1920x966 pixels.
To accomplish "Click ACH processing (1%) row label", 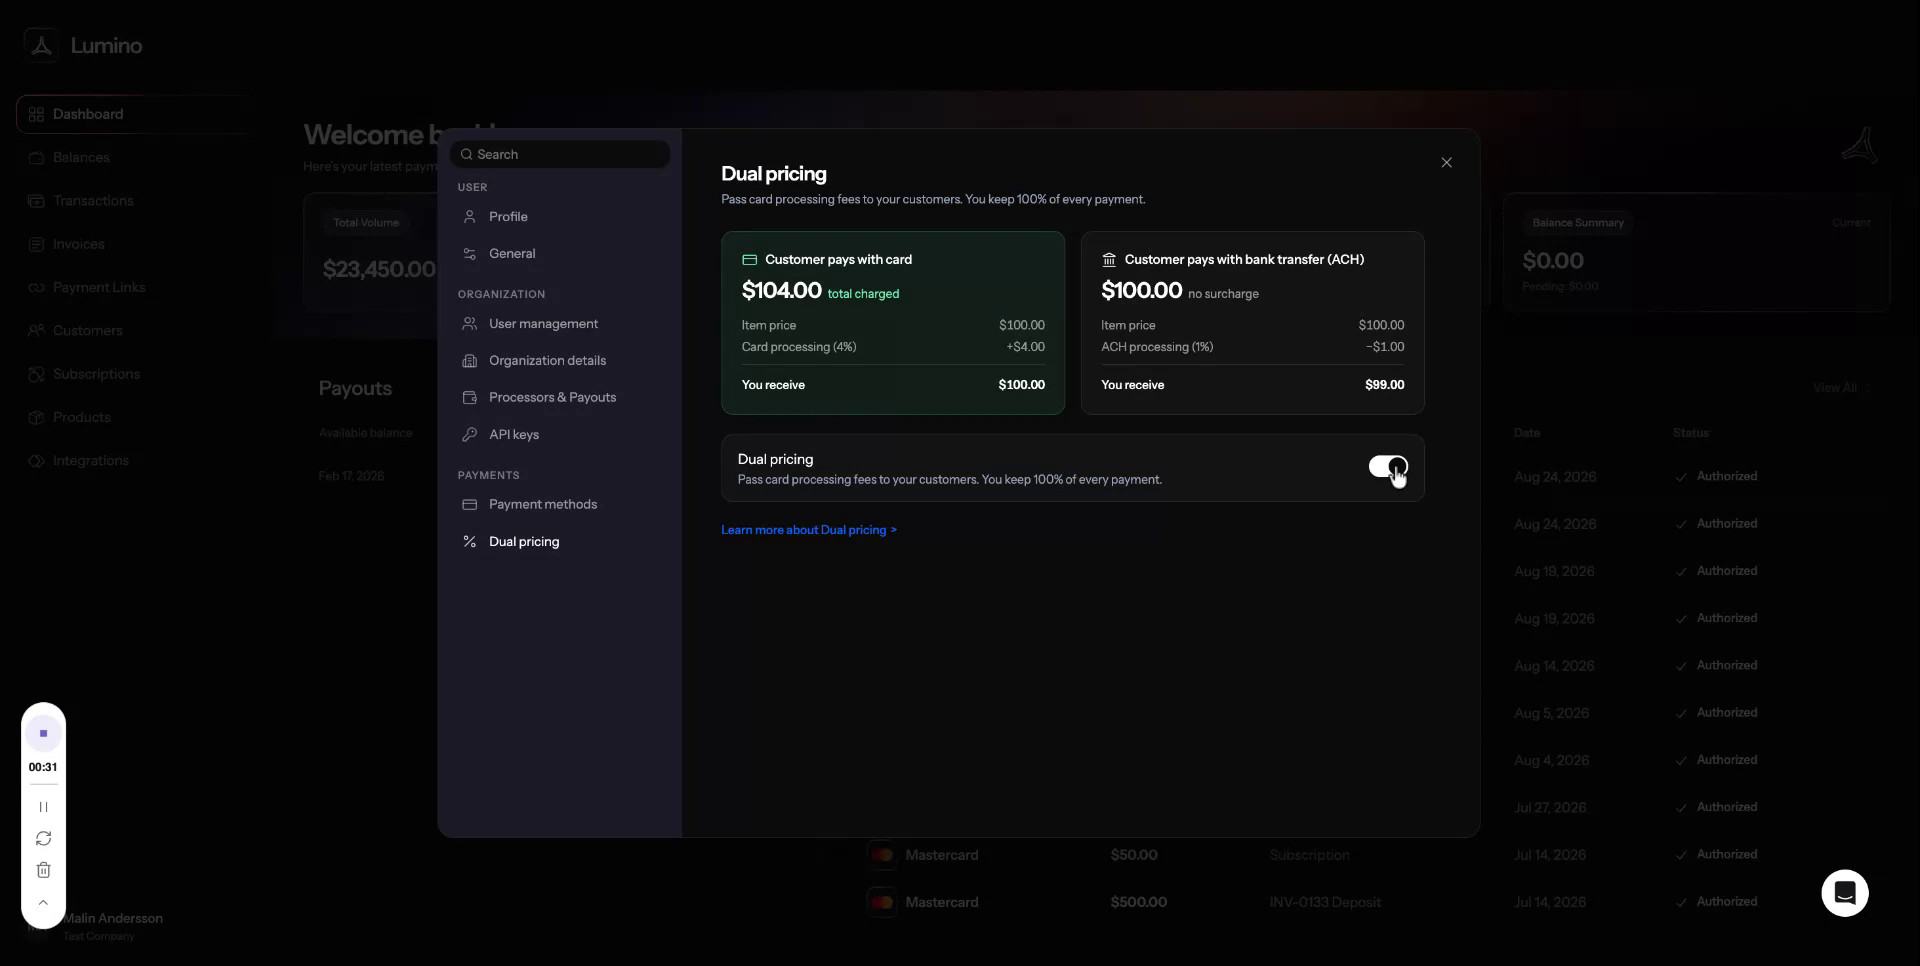I will click(1157, 347).
